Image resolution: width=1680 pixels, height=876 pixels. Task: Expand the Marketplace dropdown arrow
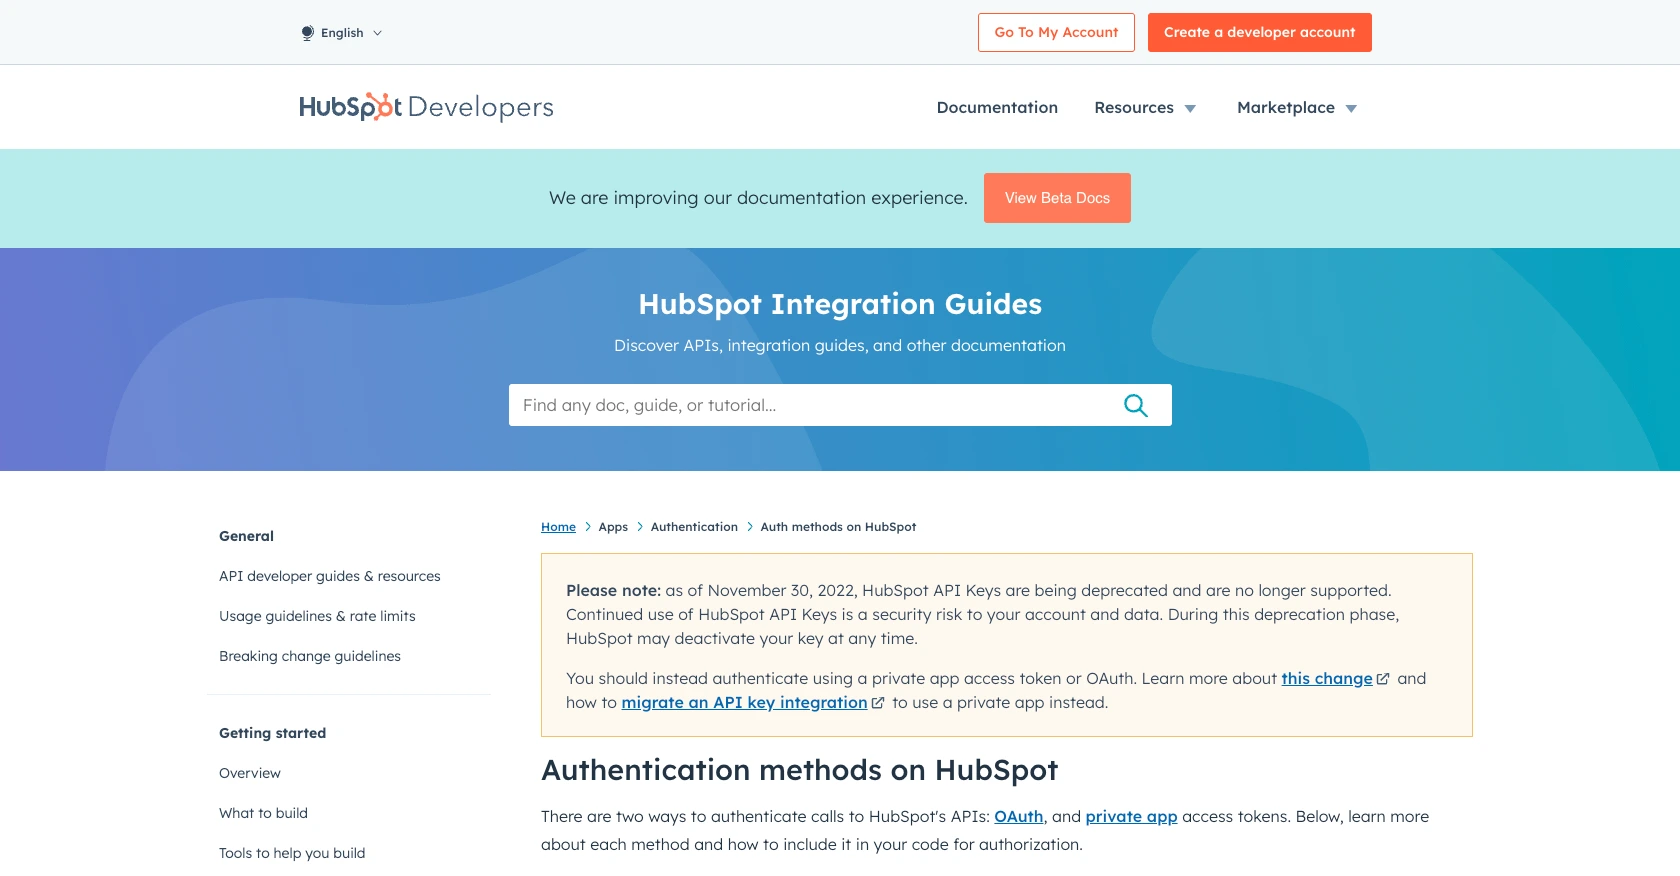tap(1351, 109)
